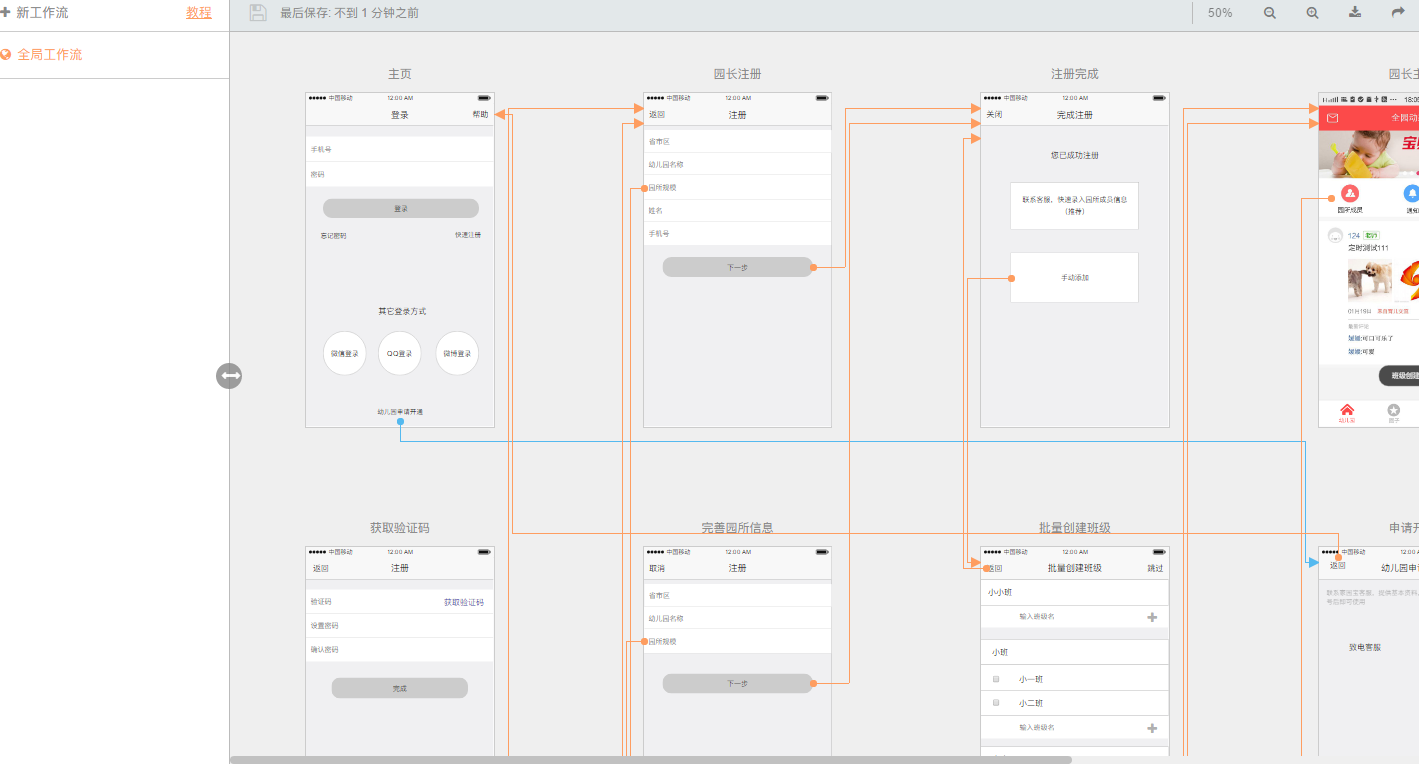Click the save disk icon
The image size is (1419, 764).
tap(258, 13)
